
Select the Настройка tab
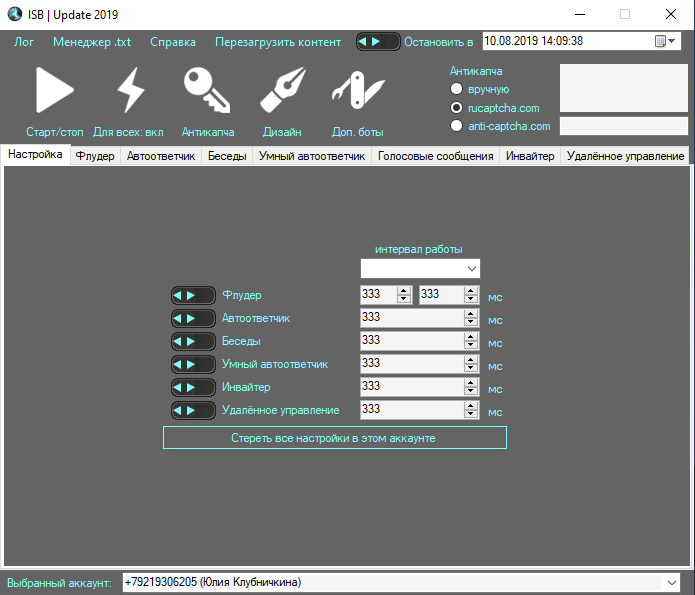35,154
